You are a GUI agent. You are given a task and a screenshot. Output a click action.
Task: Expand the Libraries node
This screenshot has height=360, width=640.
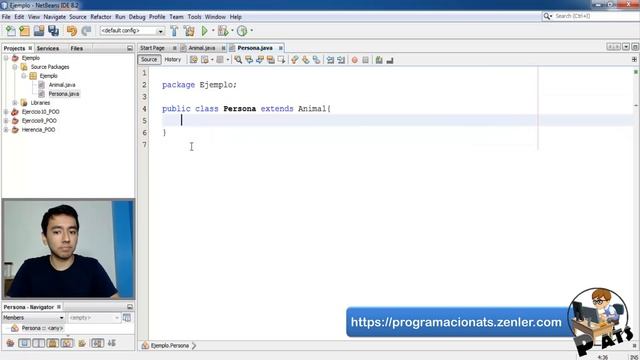click(x=15, y=103)
